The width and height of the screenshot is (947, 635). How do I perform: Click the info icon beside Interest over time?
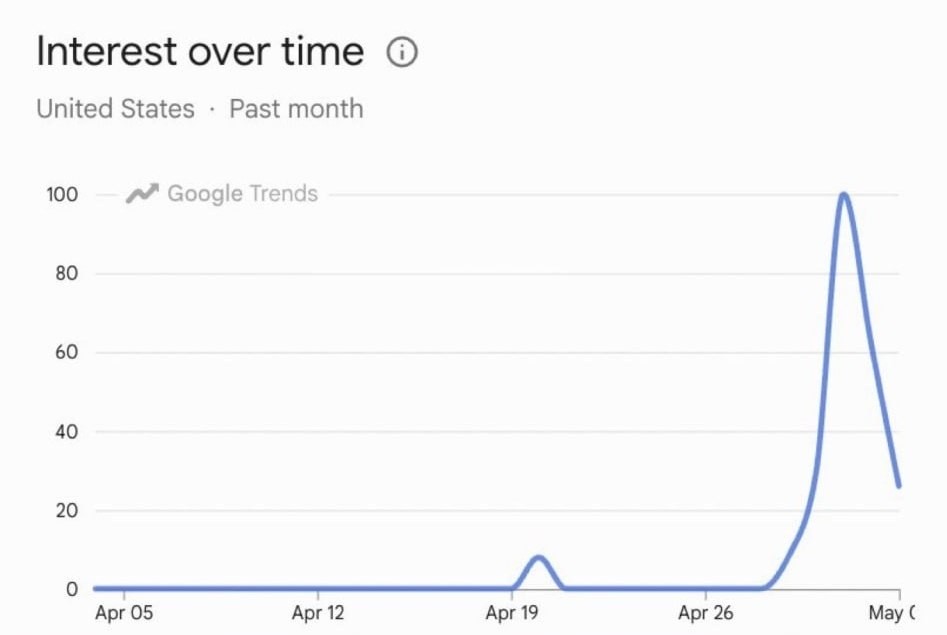click(402, 52)
